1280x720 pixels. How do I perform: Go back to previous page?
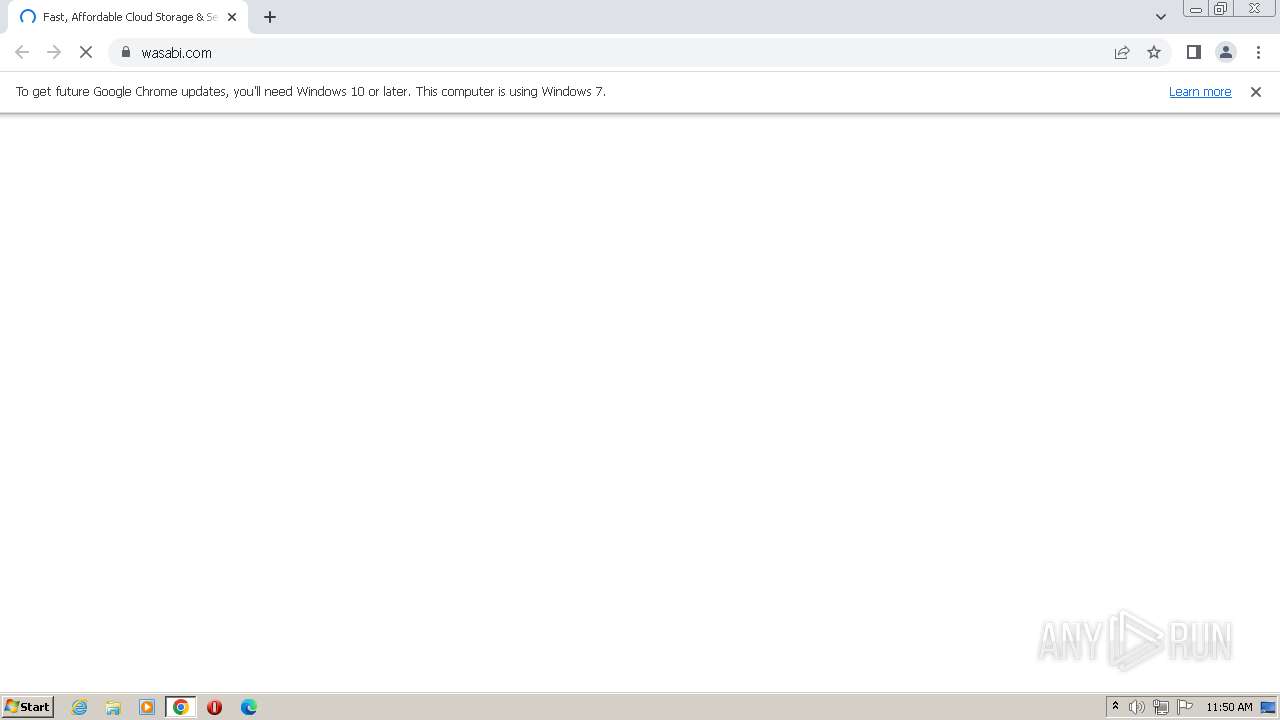[22, 52]
